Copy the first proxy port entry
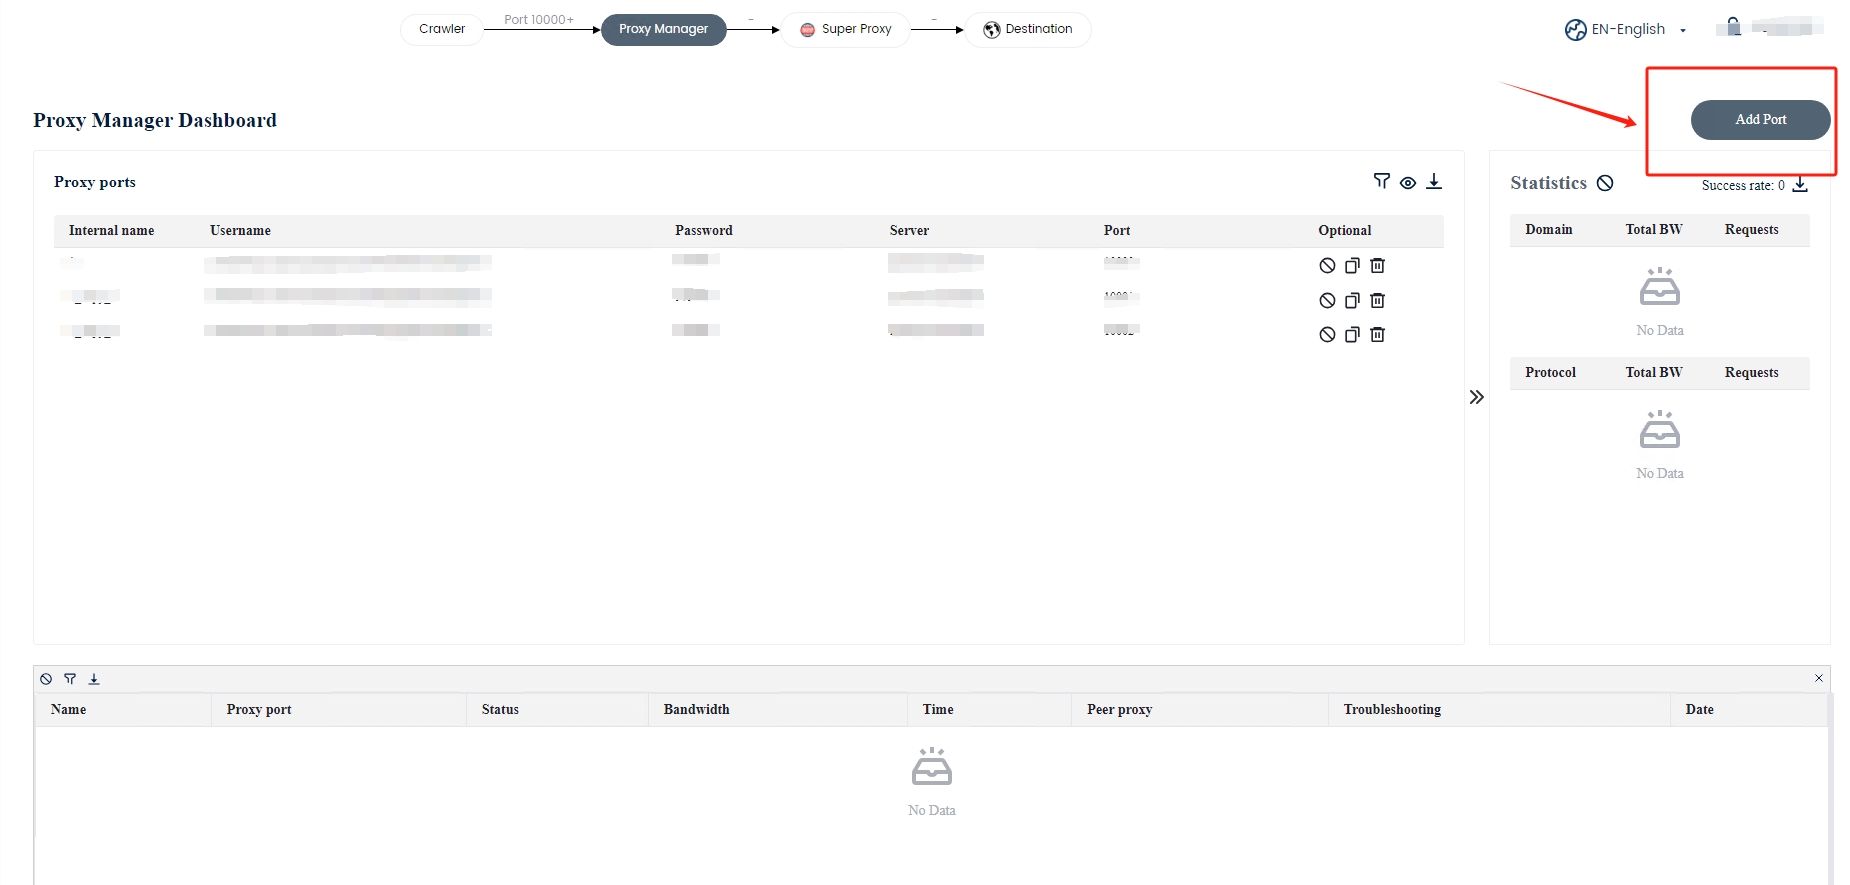The image size is (1850, 885). 1352,266
